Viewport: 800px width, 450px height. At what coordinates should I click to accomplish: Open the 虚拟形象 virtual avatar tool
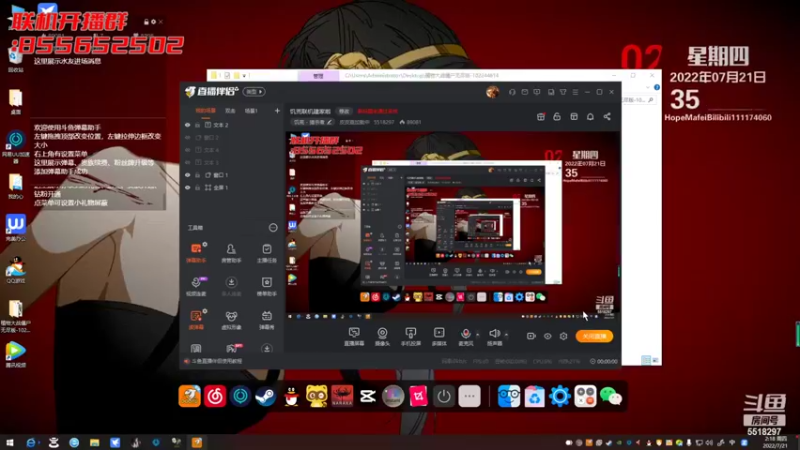click(x=231, y=320)
